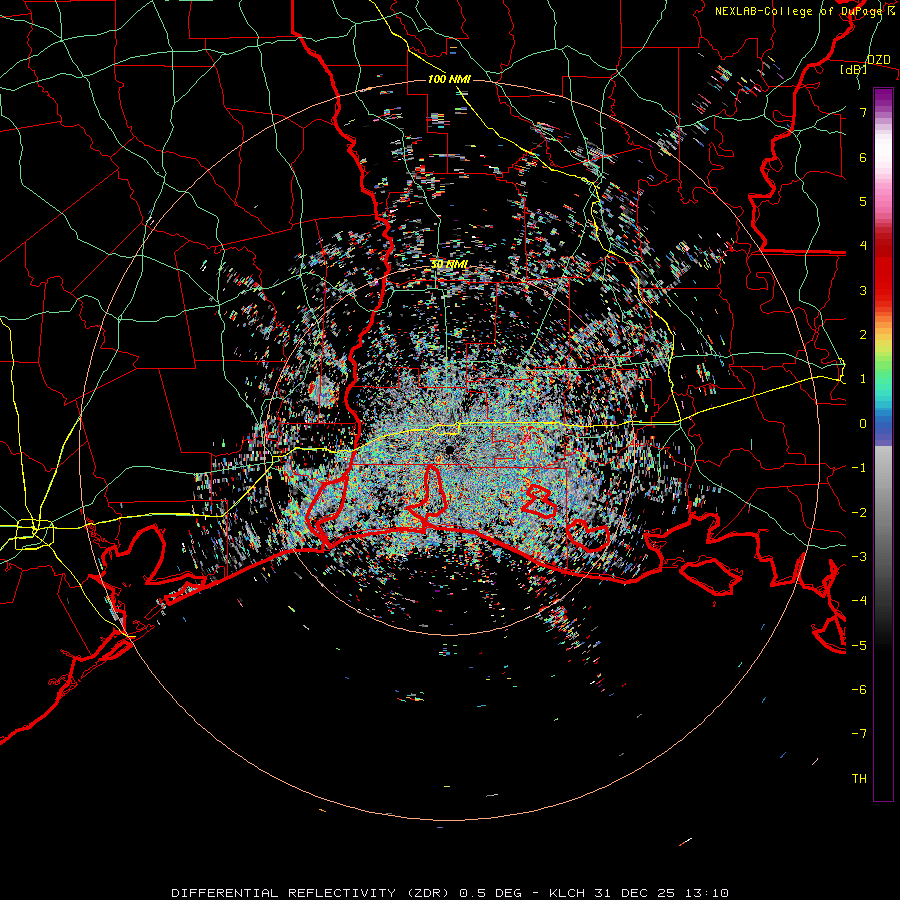Click the -3 value on the color scale
Screen dimensions: 900x900
point(859,557)
